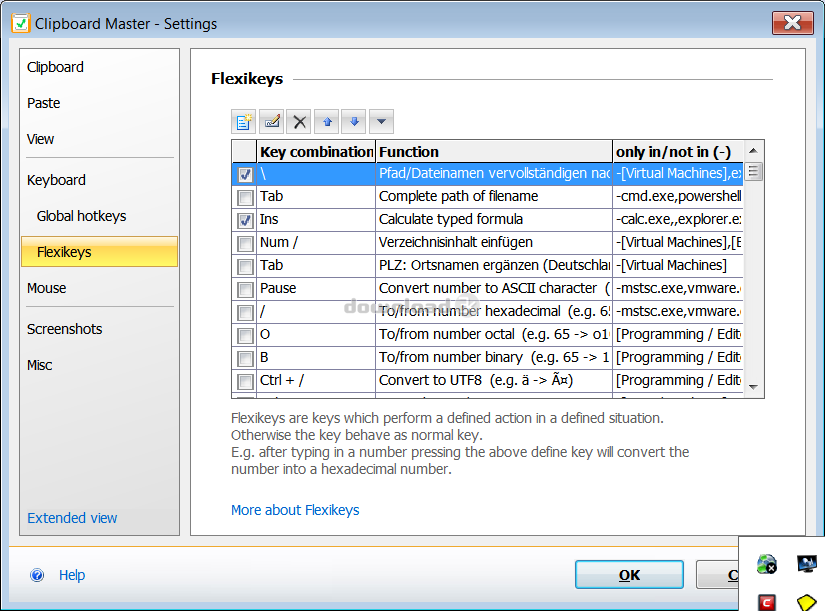Click the blue Help question mark icon
Image resolution: width=825 pixels, height=611 pixels.
point(37,575)
